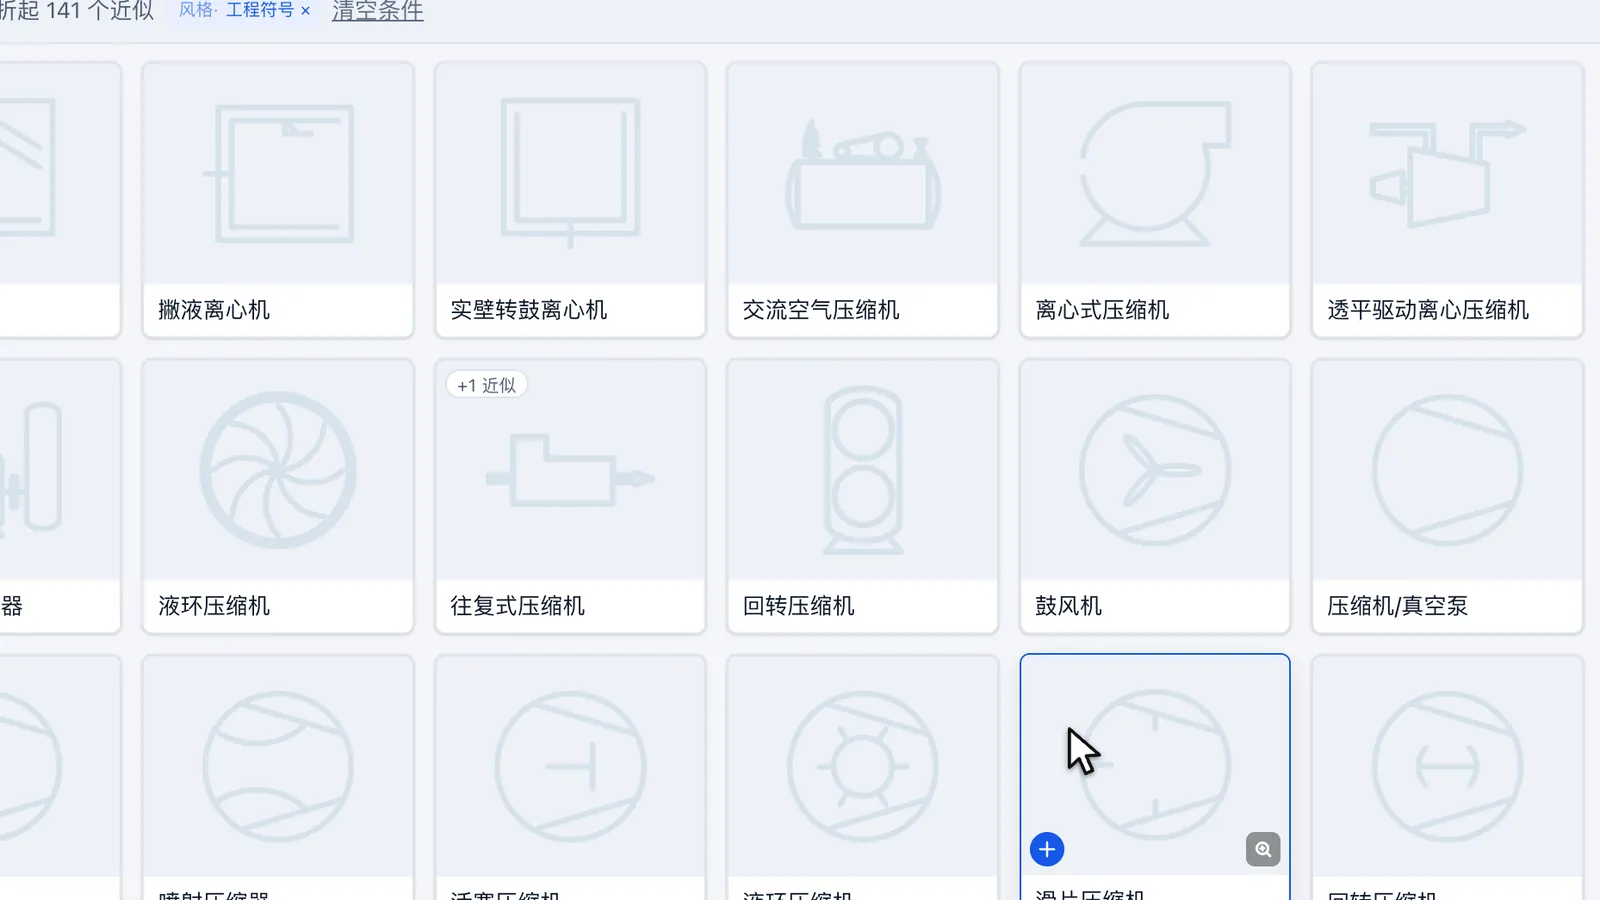Choose the 喷射压缩器 wavy circle icon
Viewport: 1600px width, 900px height.
pos(278,766)
